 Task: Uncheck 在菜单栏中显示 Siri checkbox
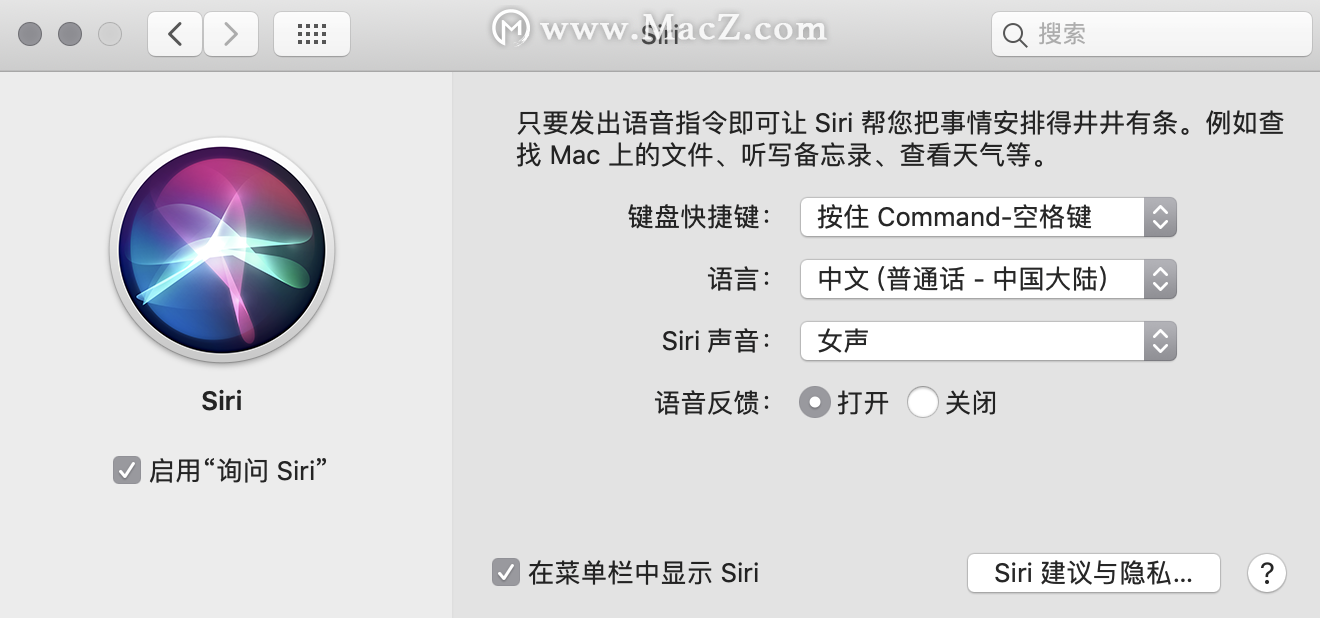506,573
